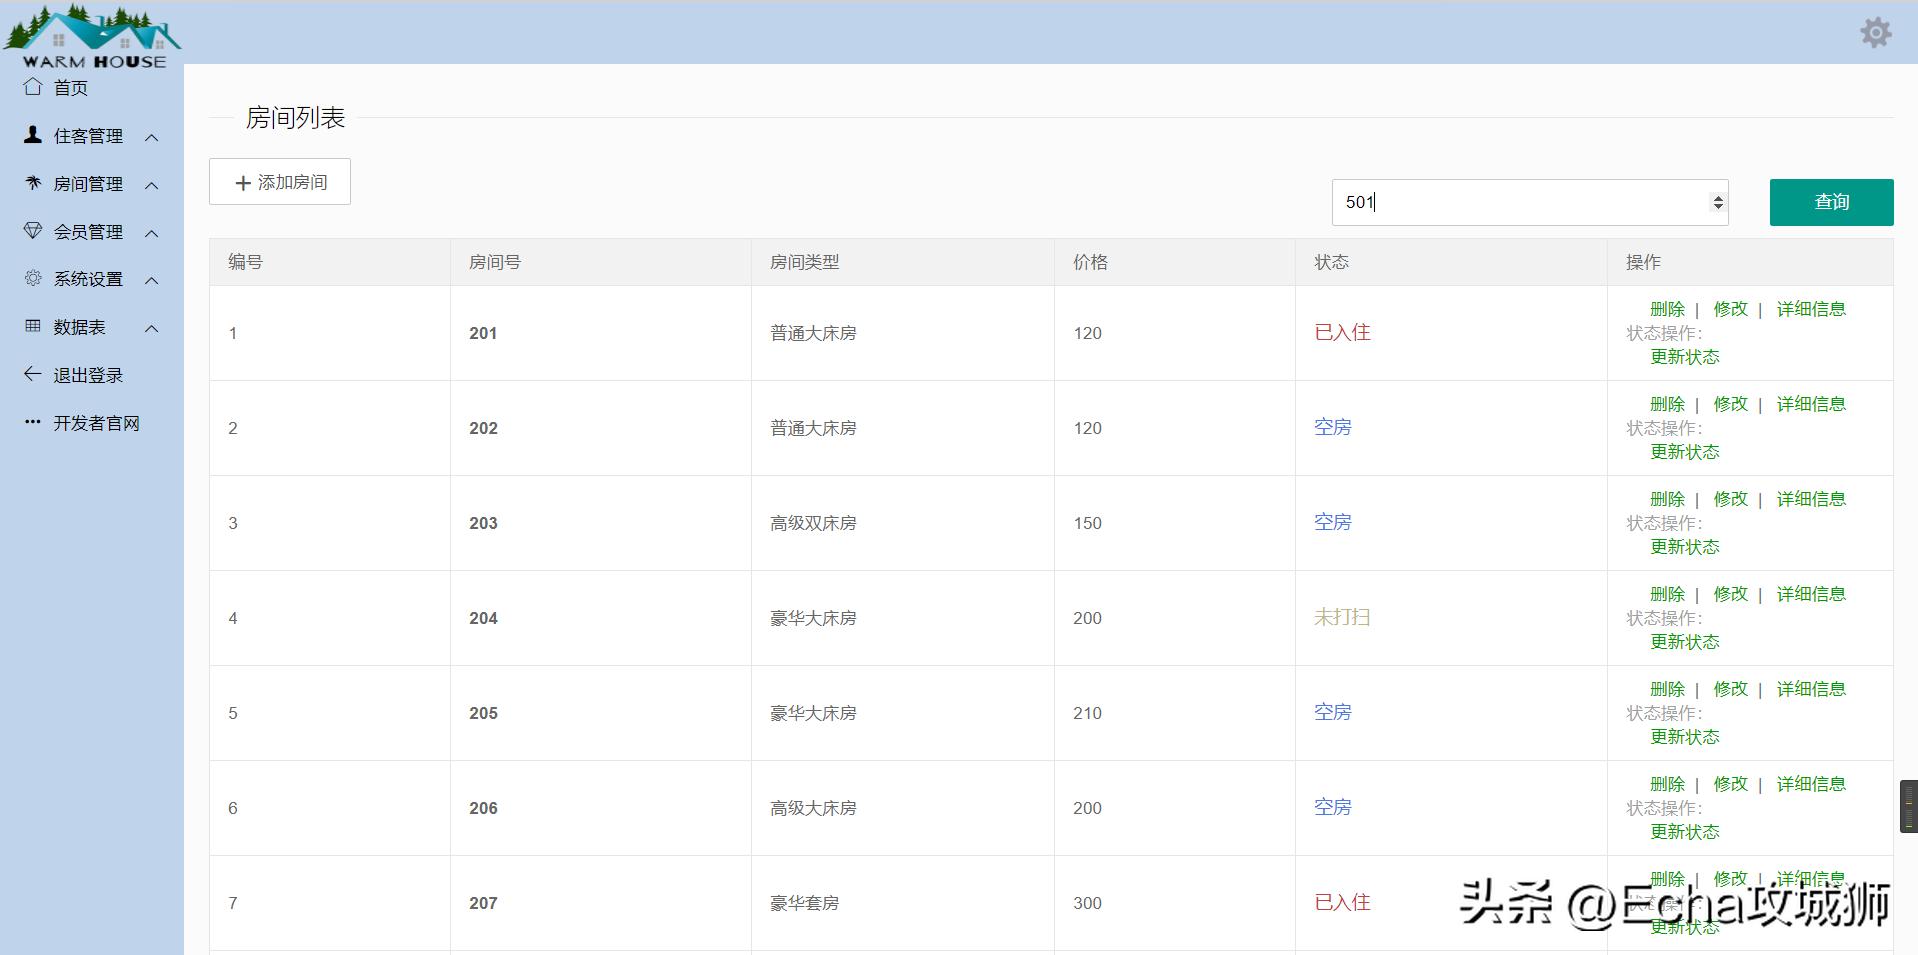Screen dimensions: 1918x955
Task: Open the 首页 menu entry
Action: 70,87
